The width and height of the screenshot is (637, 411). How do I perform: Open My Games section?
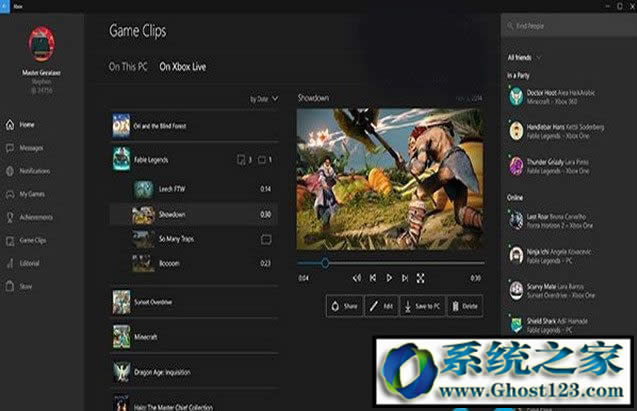pos(31,194)
